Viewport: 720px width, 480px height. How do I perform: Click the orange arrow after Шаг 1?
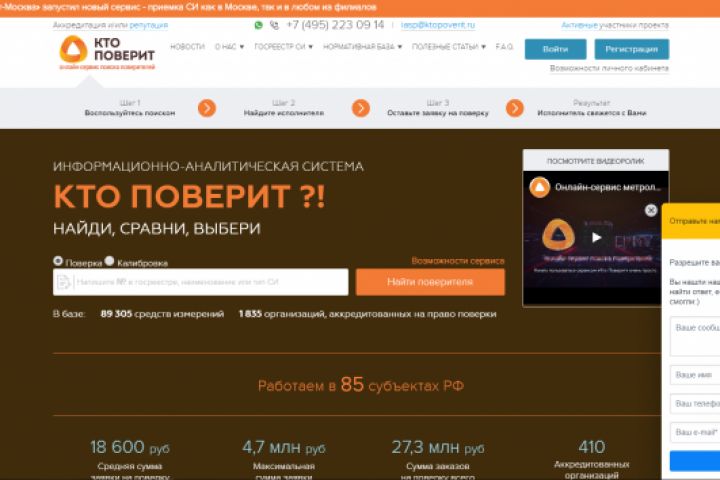coord(207,108)
